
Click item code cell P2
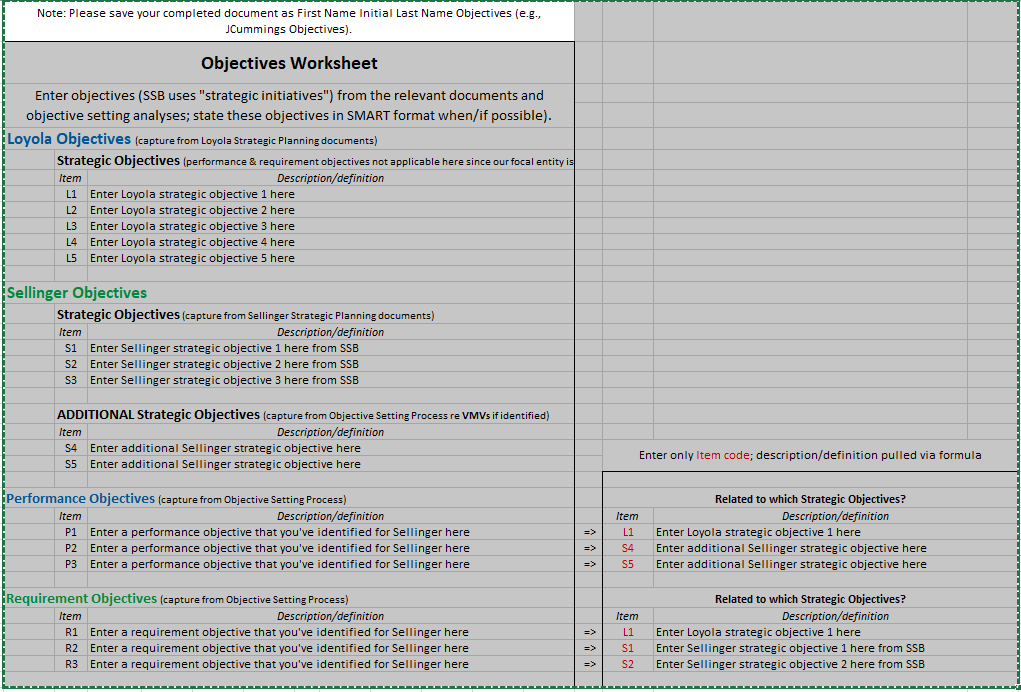71,548
